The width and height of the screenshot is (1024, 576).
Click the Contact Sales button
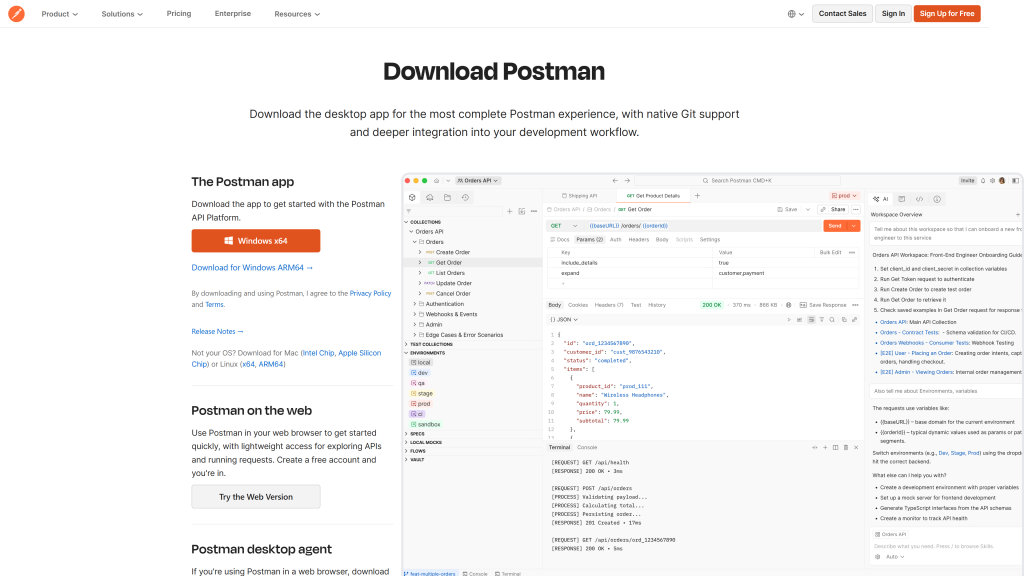coord(842,13)
